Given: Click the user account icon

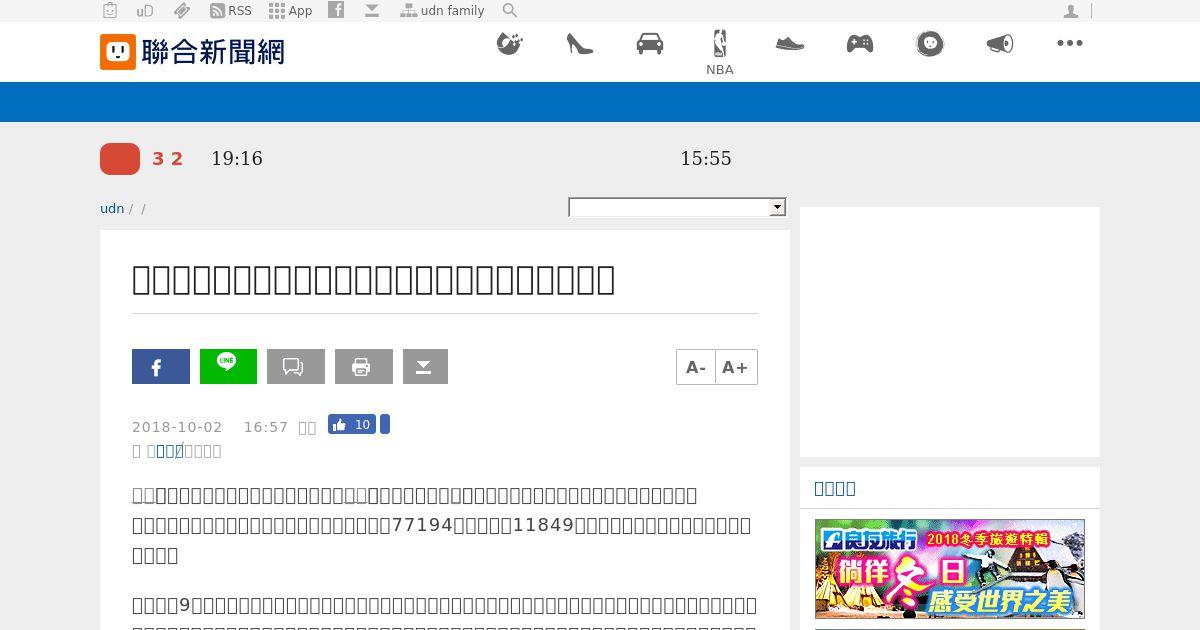Looking at the screenshot, I should (x=1071, y=11).
